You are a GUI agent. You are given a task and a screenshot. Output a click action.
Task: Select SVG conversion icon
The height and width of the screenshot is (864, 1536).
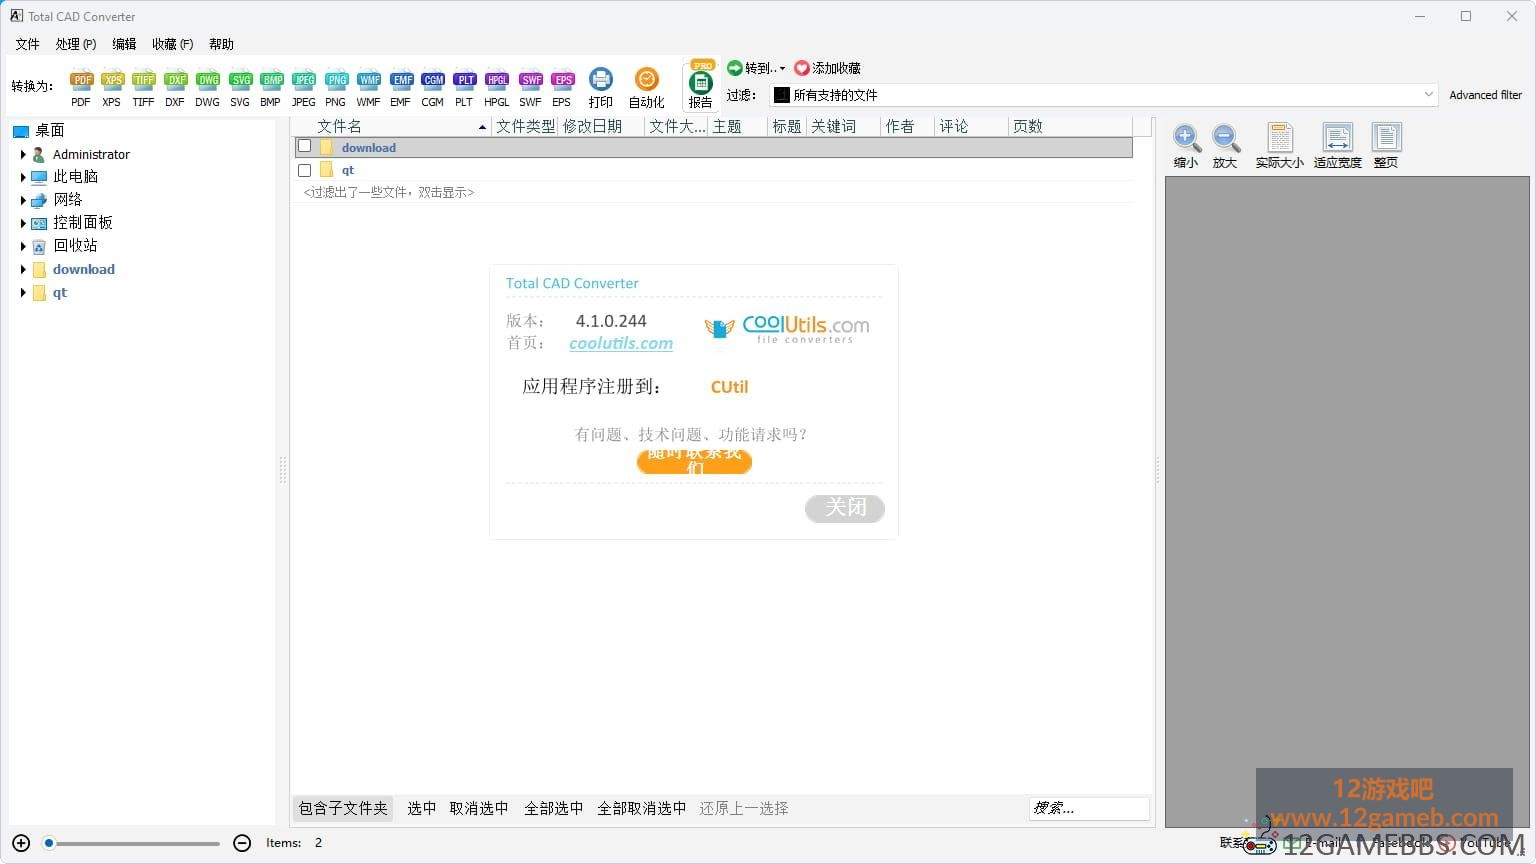(240, 88)
